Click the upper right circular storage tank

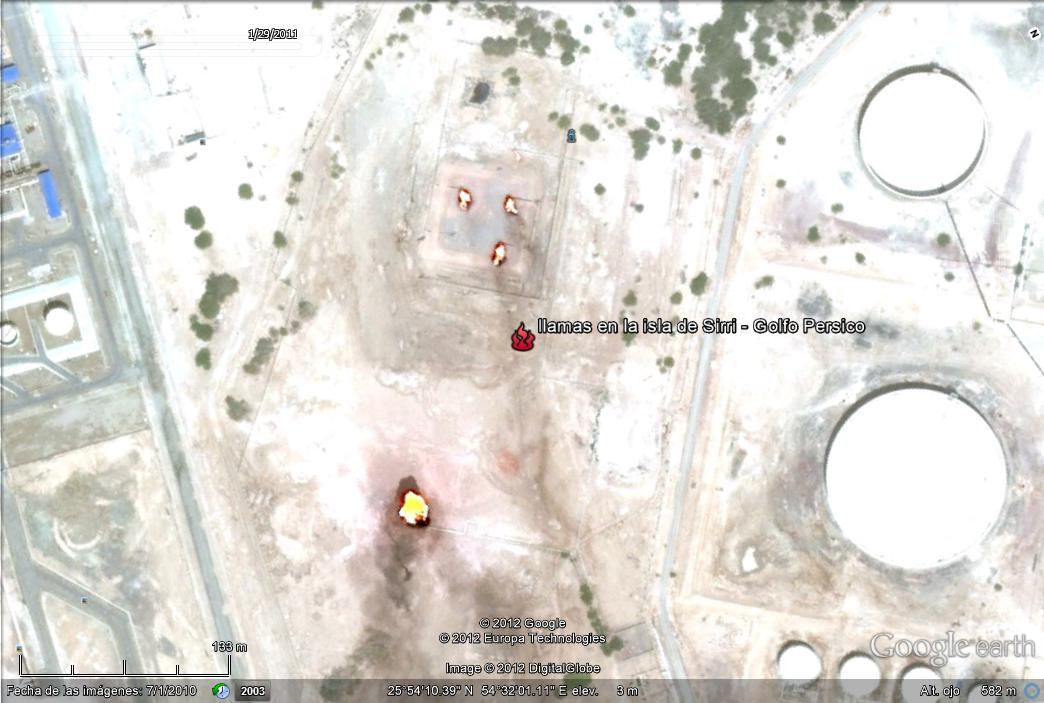(921, 129)
